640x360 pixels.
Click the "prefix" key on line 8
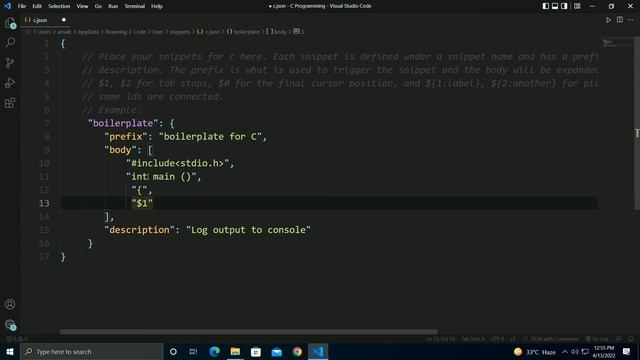pos(126,137)
